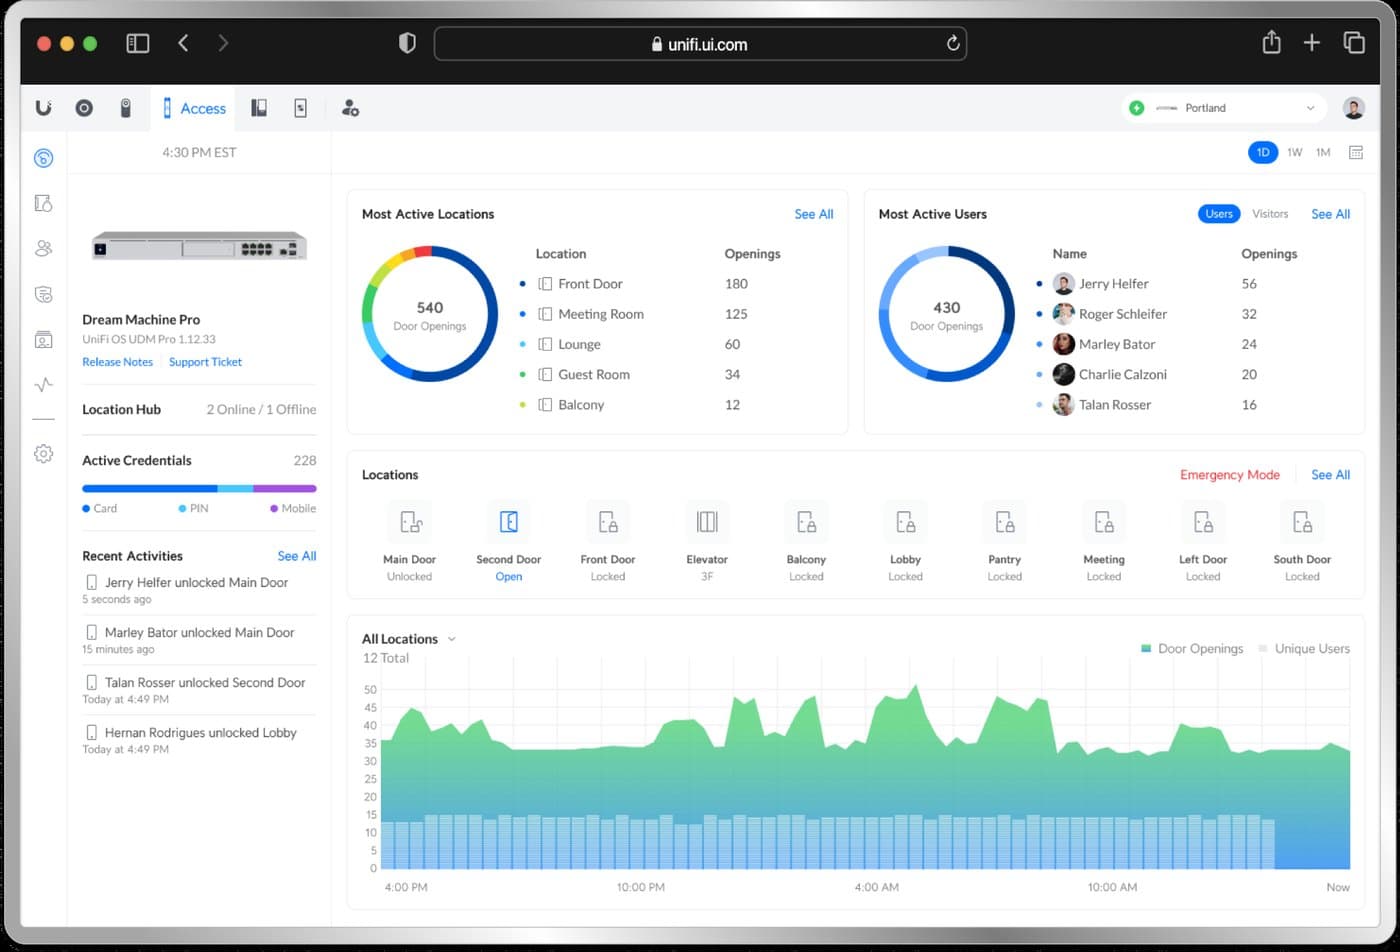Screen dimensions: 1400x952
Task: Open a new Safari tab with plus
Action: (x=1312, y=42)
